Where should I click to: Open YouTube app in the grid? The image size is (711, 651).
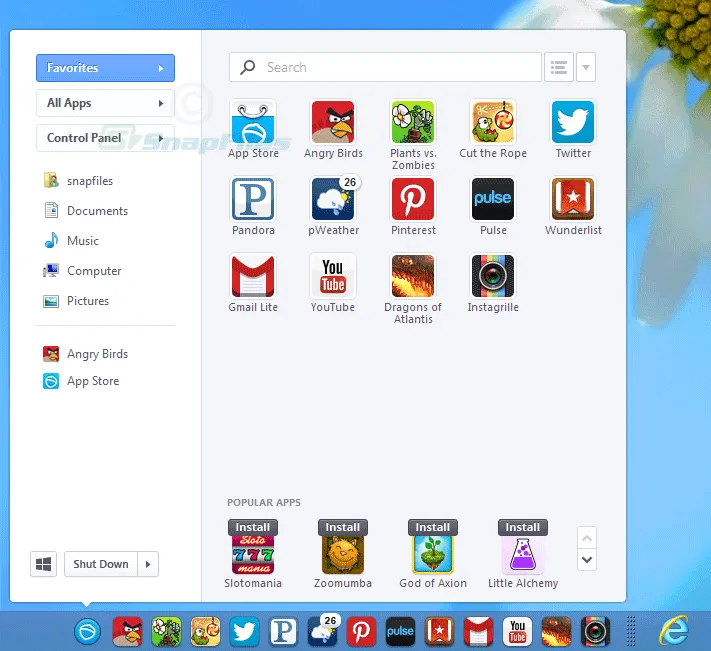click(333, 276)
